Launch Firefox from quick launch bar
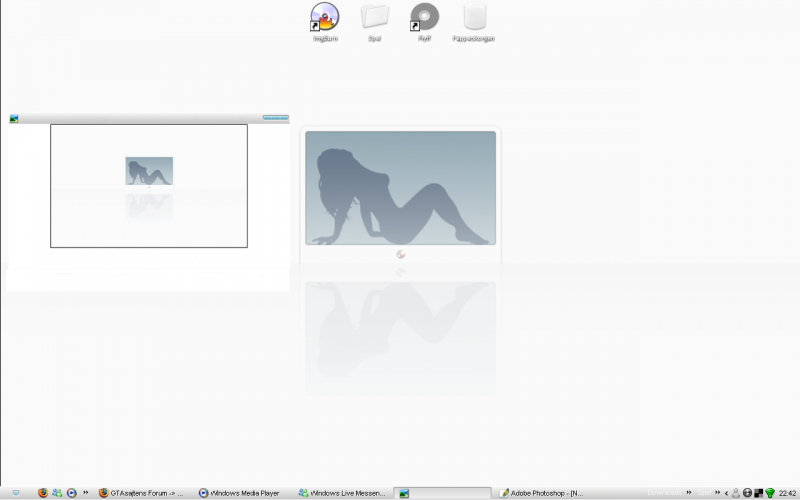This screenshot has height=500, width=800. [43, 493]
